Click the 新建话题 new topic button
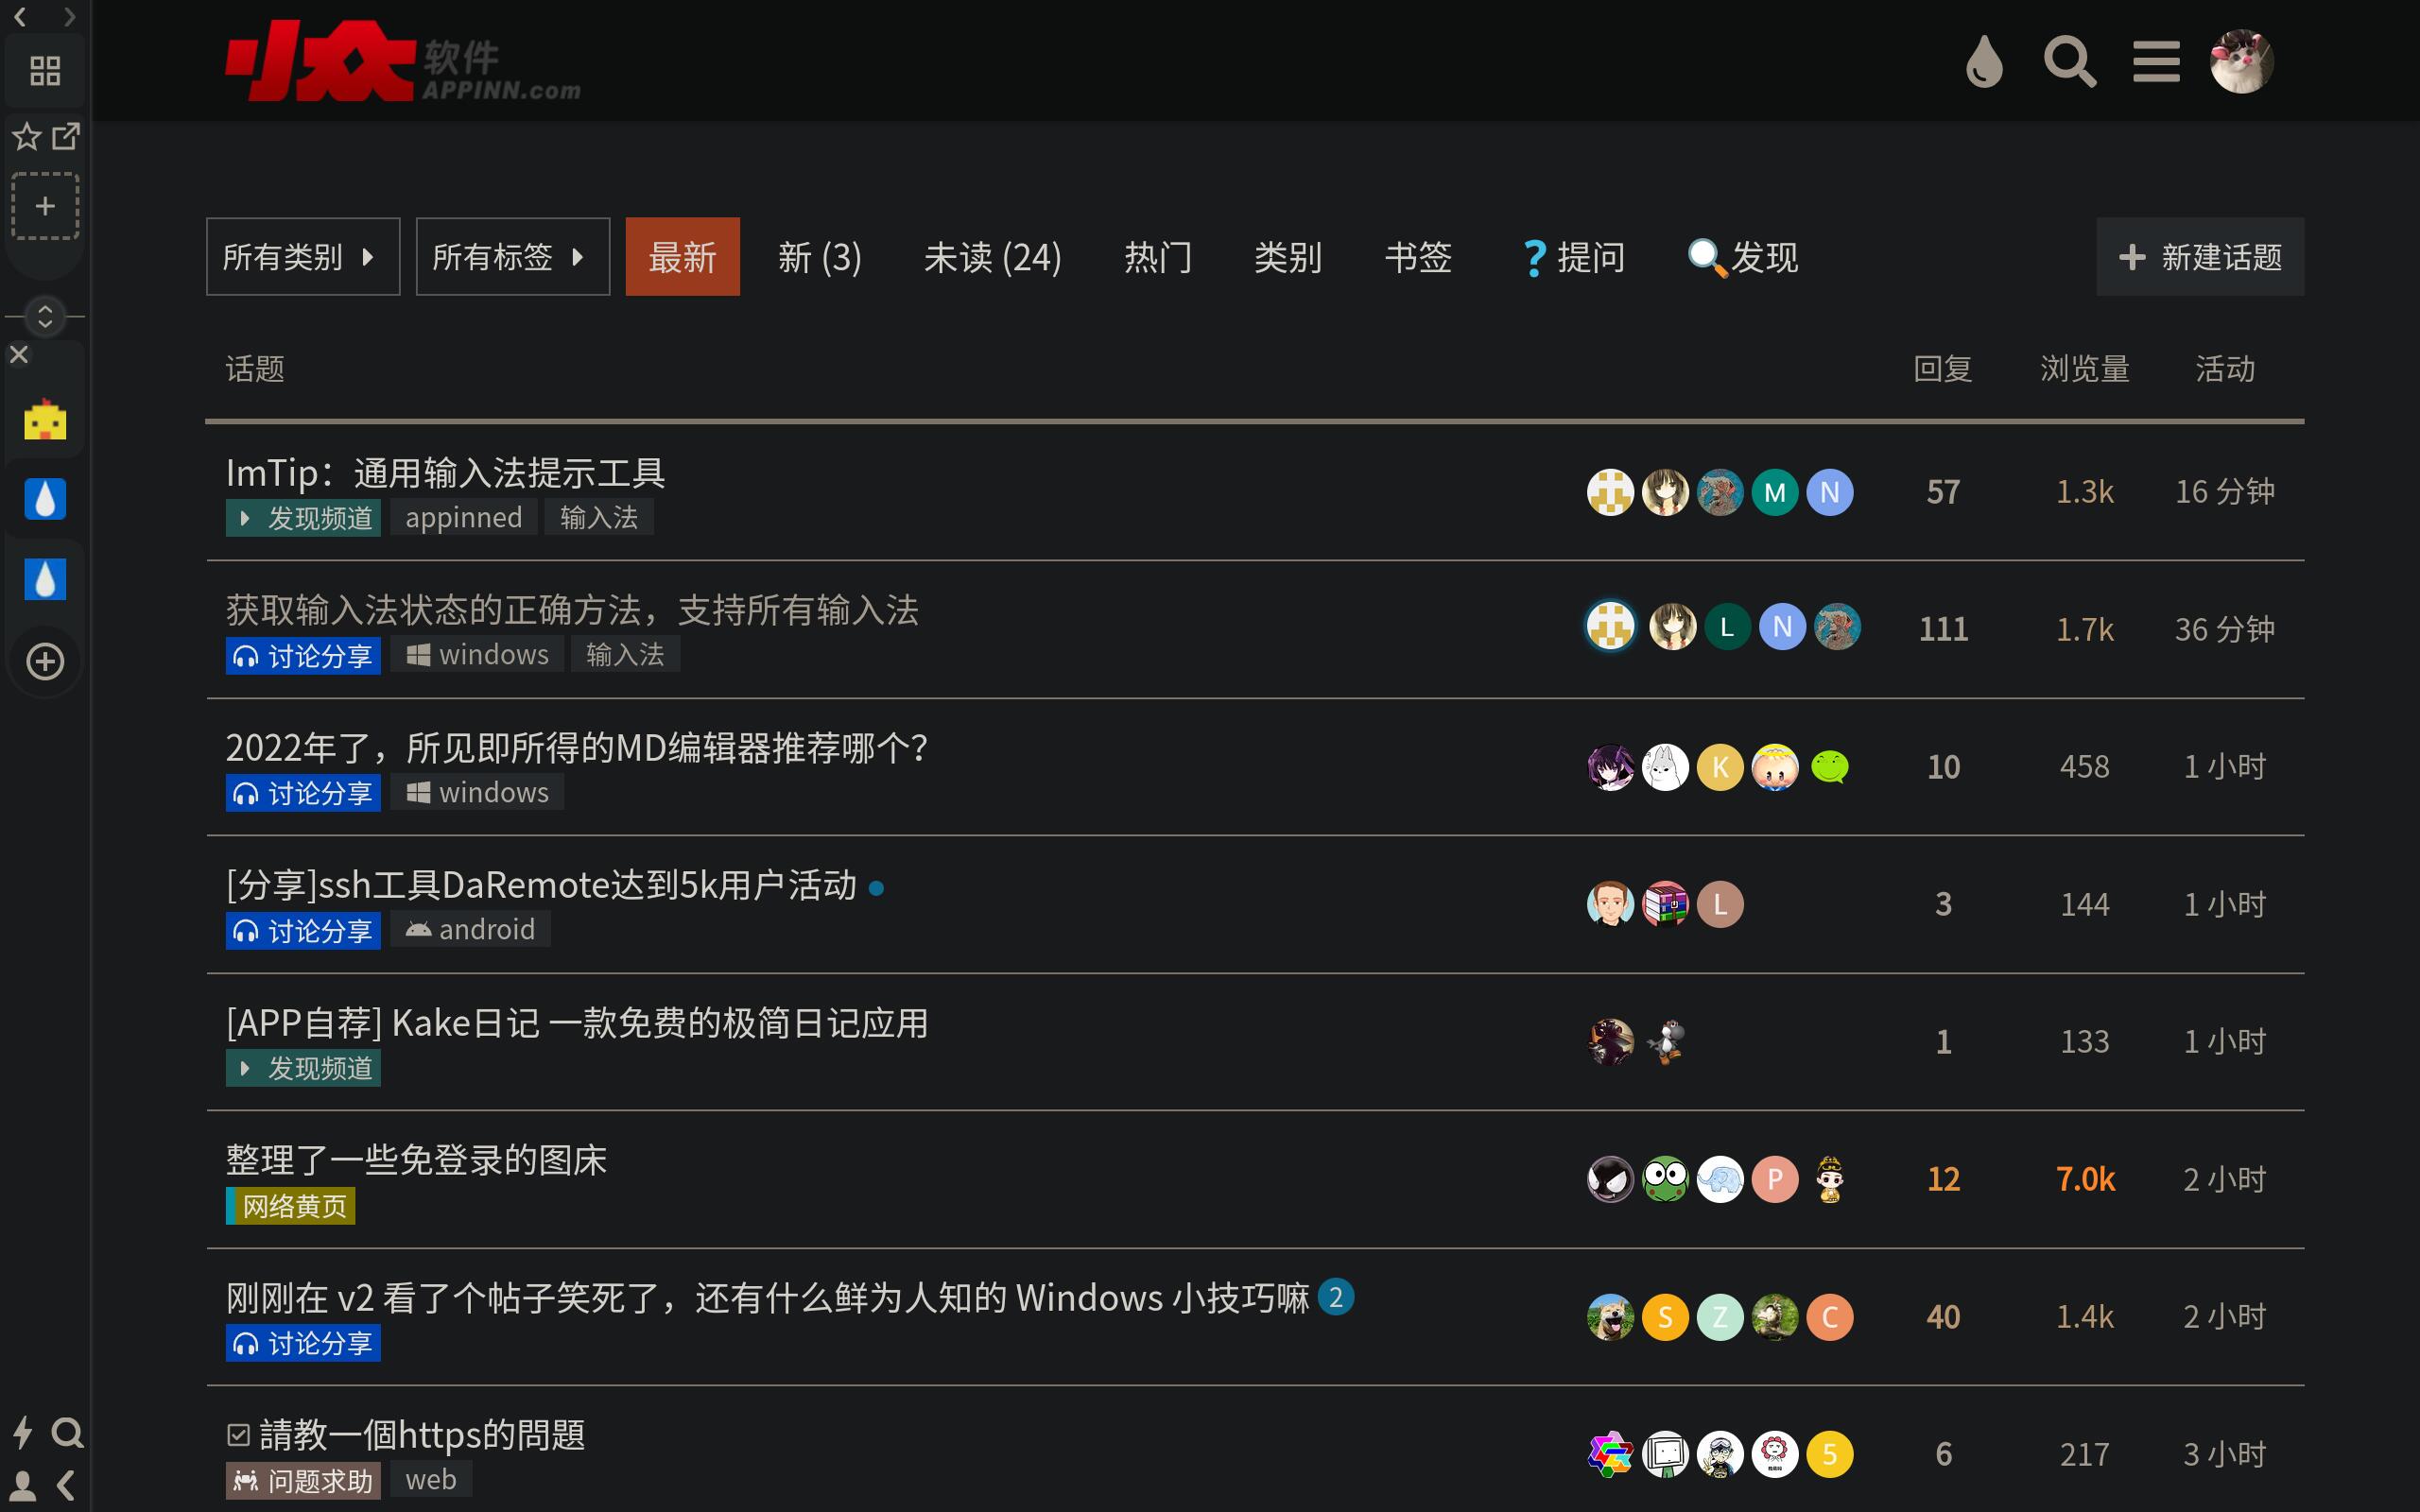Image resolution: width=2420 pixels, height=1512 pixels. pyautogui.click(x=2199, y=257)
